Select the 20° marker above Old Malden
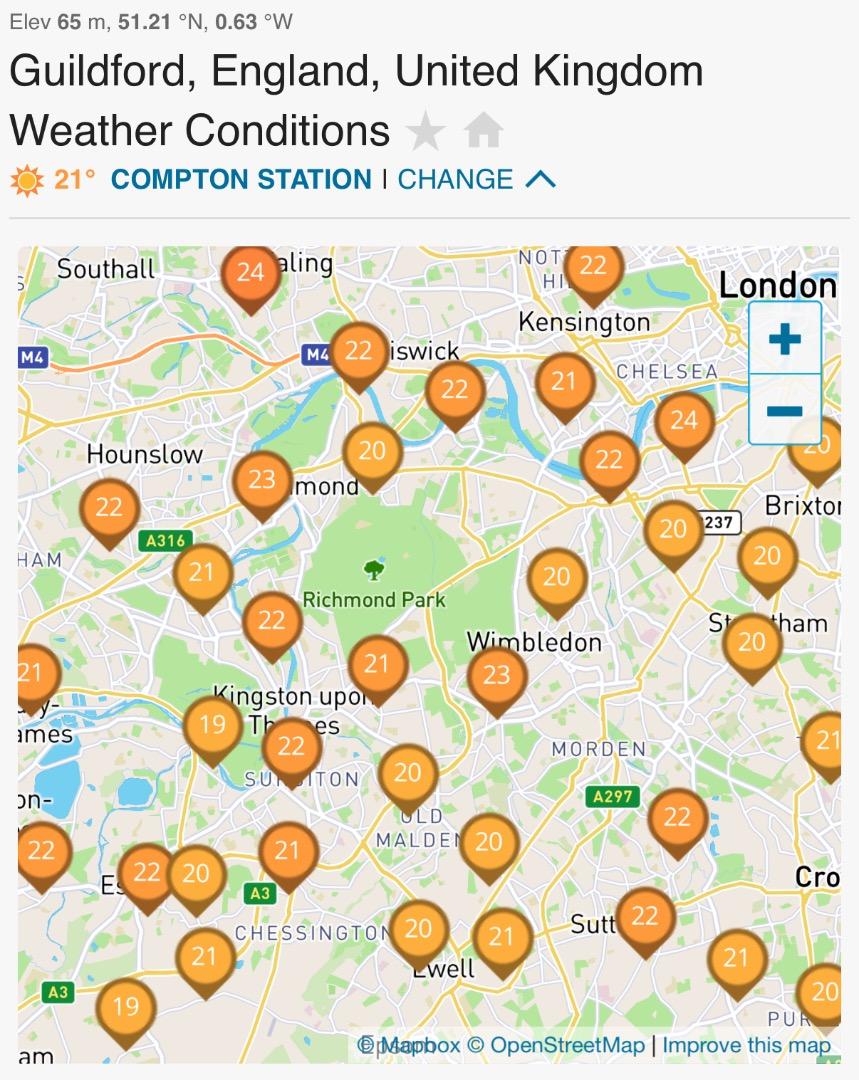The height and width of the screenshot is (1080, 859). (408, 778)
